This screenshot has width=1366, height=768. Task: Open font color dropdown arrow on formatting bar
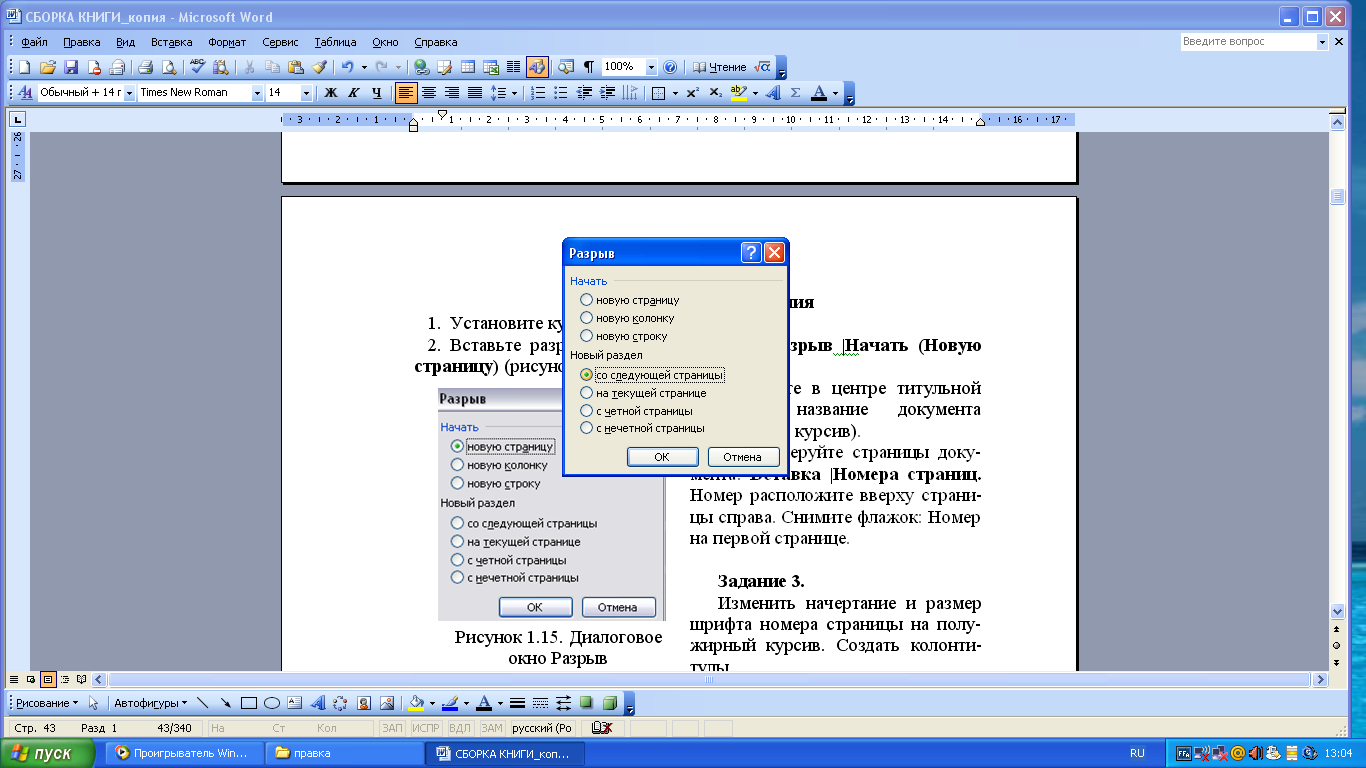pyautogui.click(x=836, y=93)
